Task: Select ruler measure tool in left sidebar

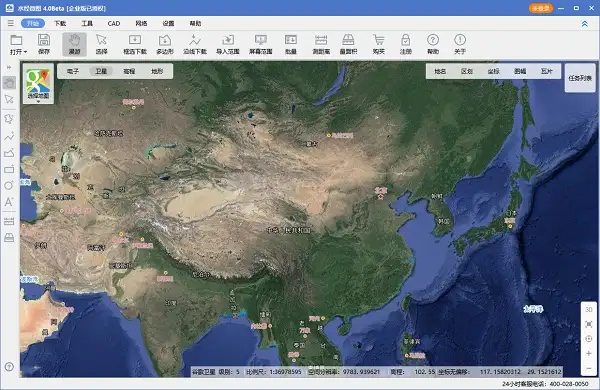Action: 9,221
